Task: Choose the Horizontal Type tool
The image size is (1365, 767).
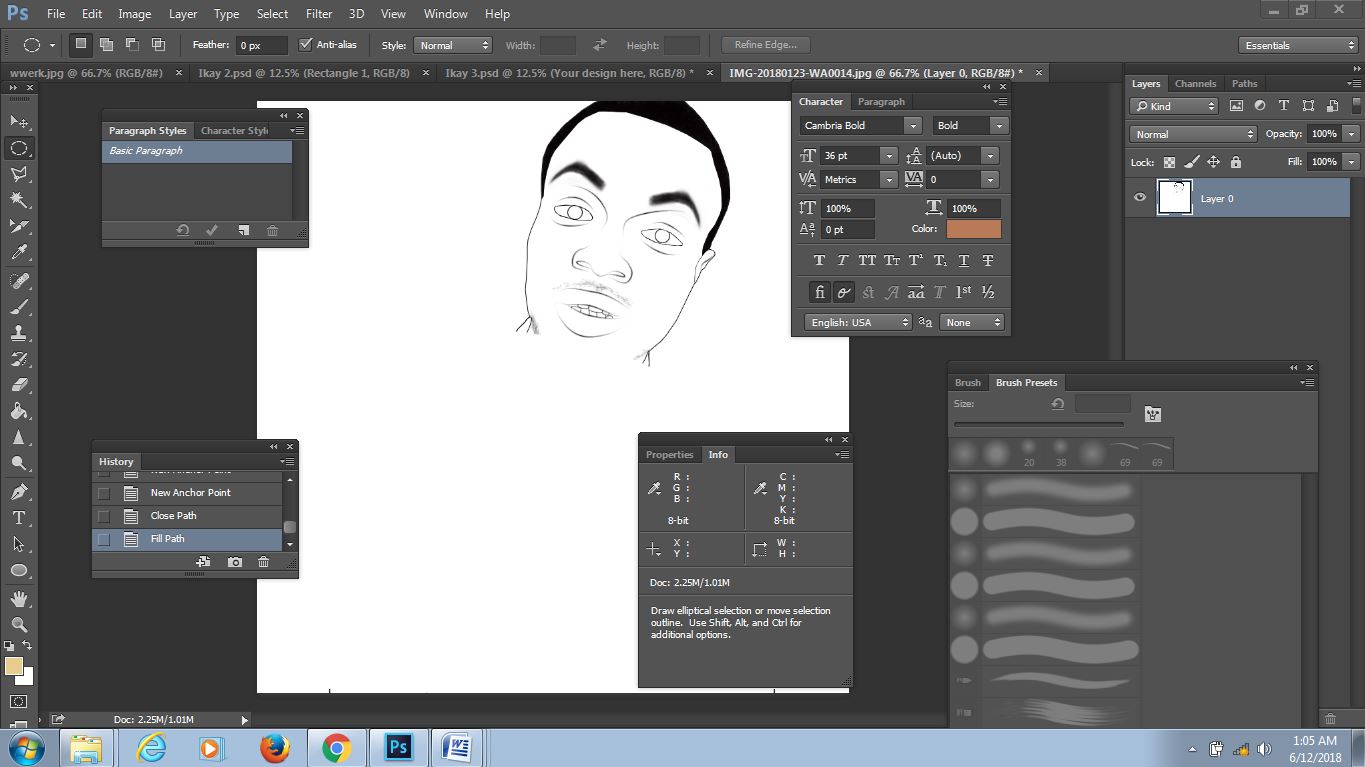Action: (x=19, y=518)
